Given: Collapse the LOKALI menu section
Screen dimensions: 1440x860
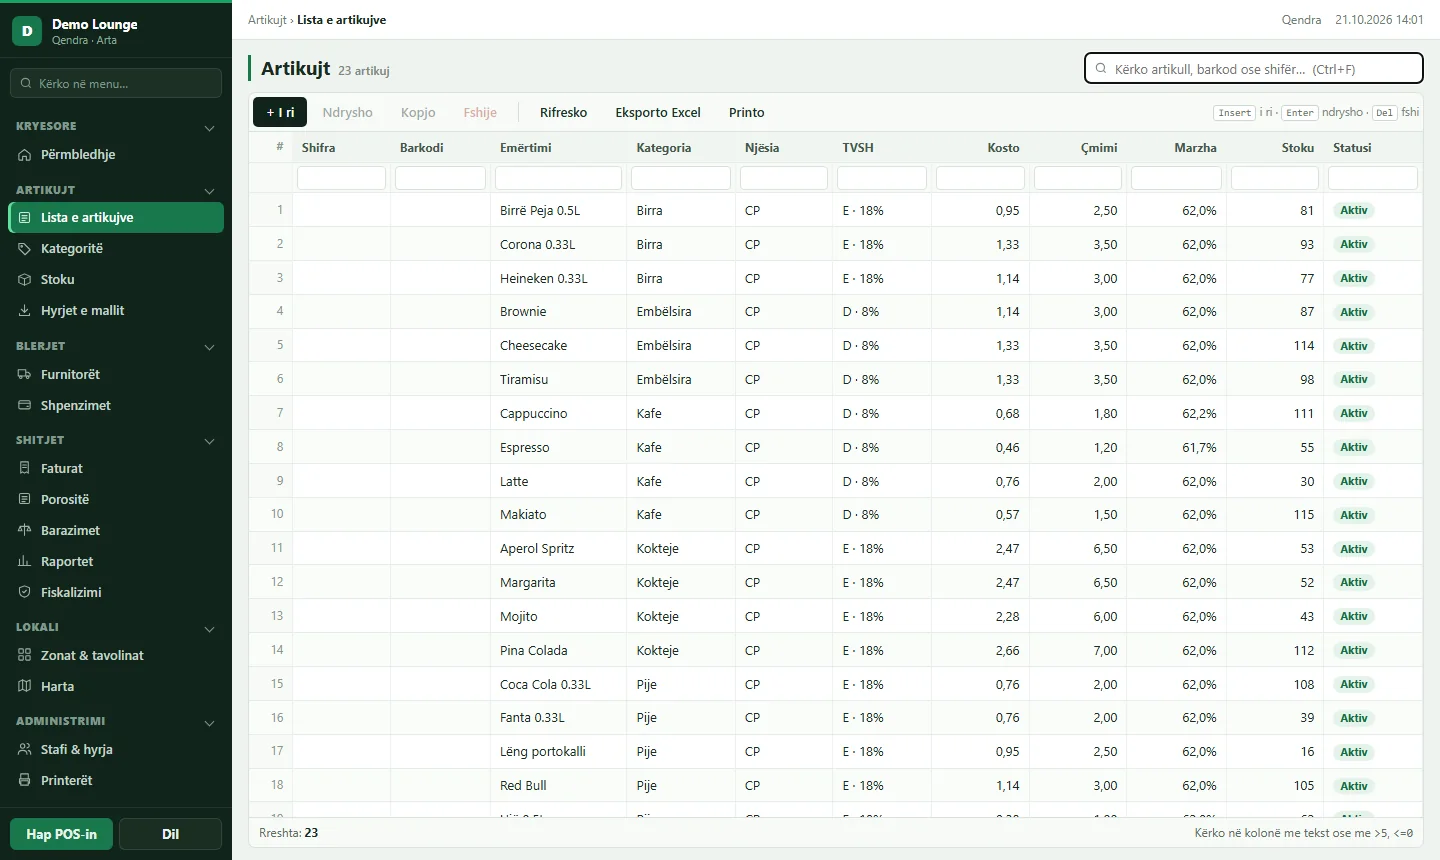Looking at the screenshot, I should point(210,629).
